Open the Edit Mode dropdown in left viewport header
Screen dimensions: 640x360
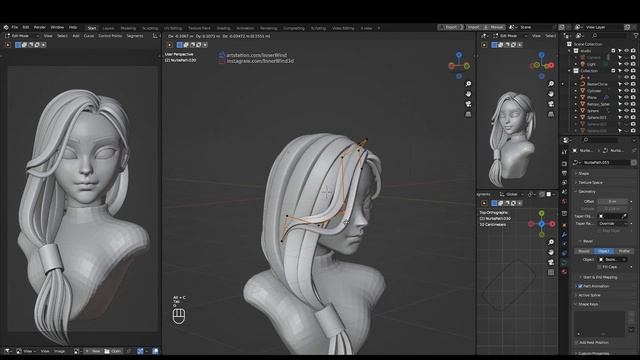tap(21, 36)
